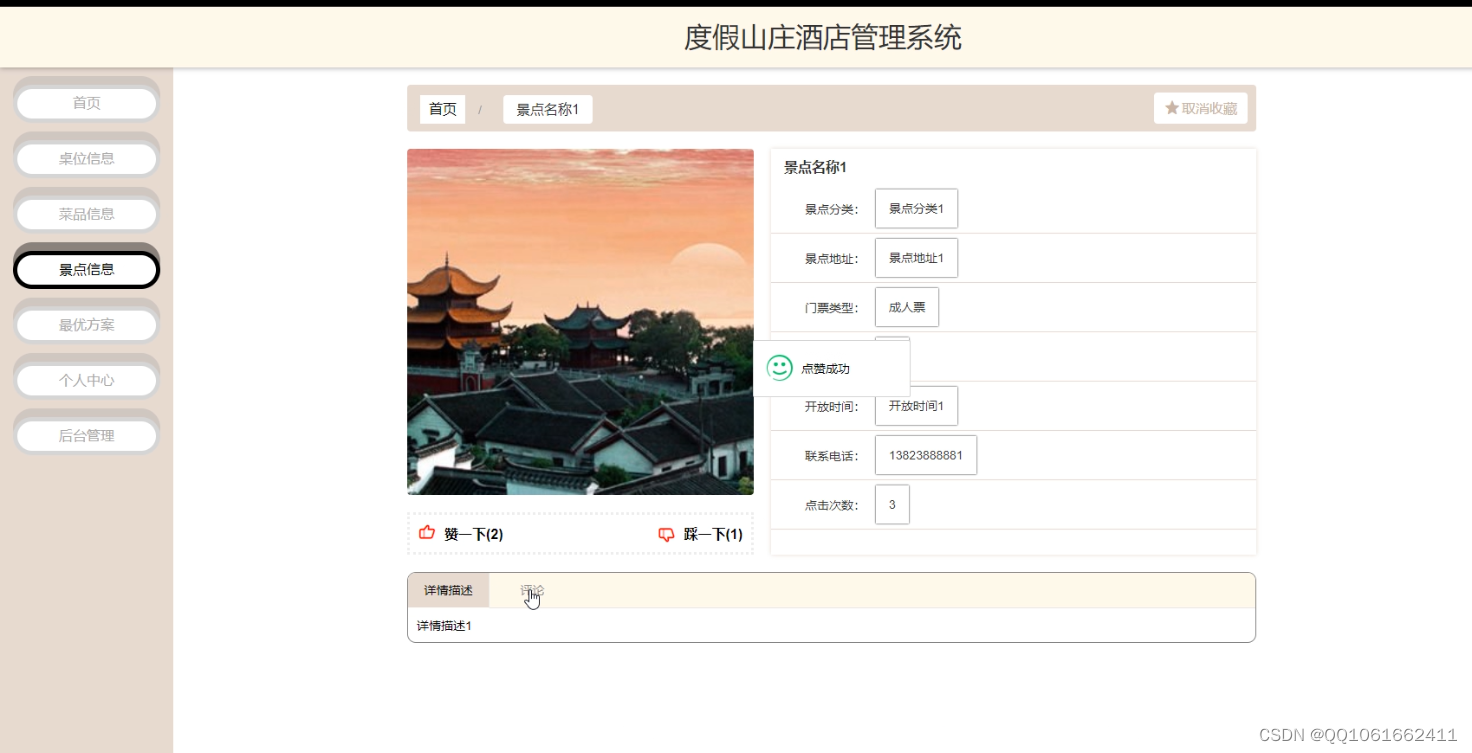Click the smiley icon in 点赞成功 toast

tap(780, 368)
